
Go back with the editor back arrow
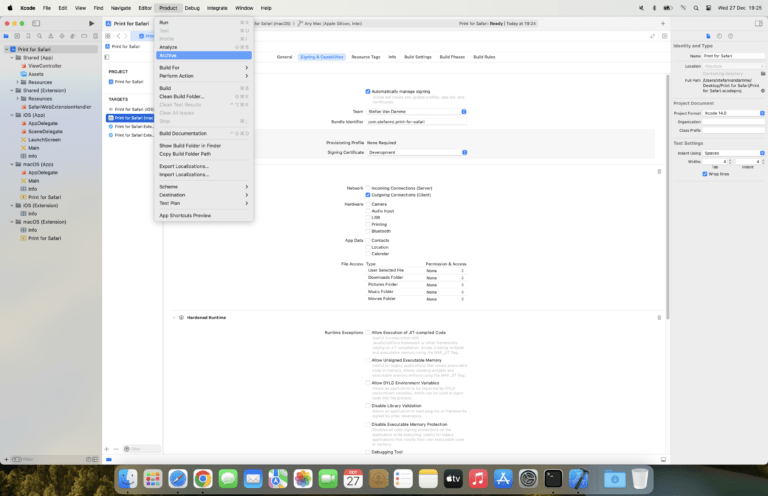coord(118,36)
